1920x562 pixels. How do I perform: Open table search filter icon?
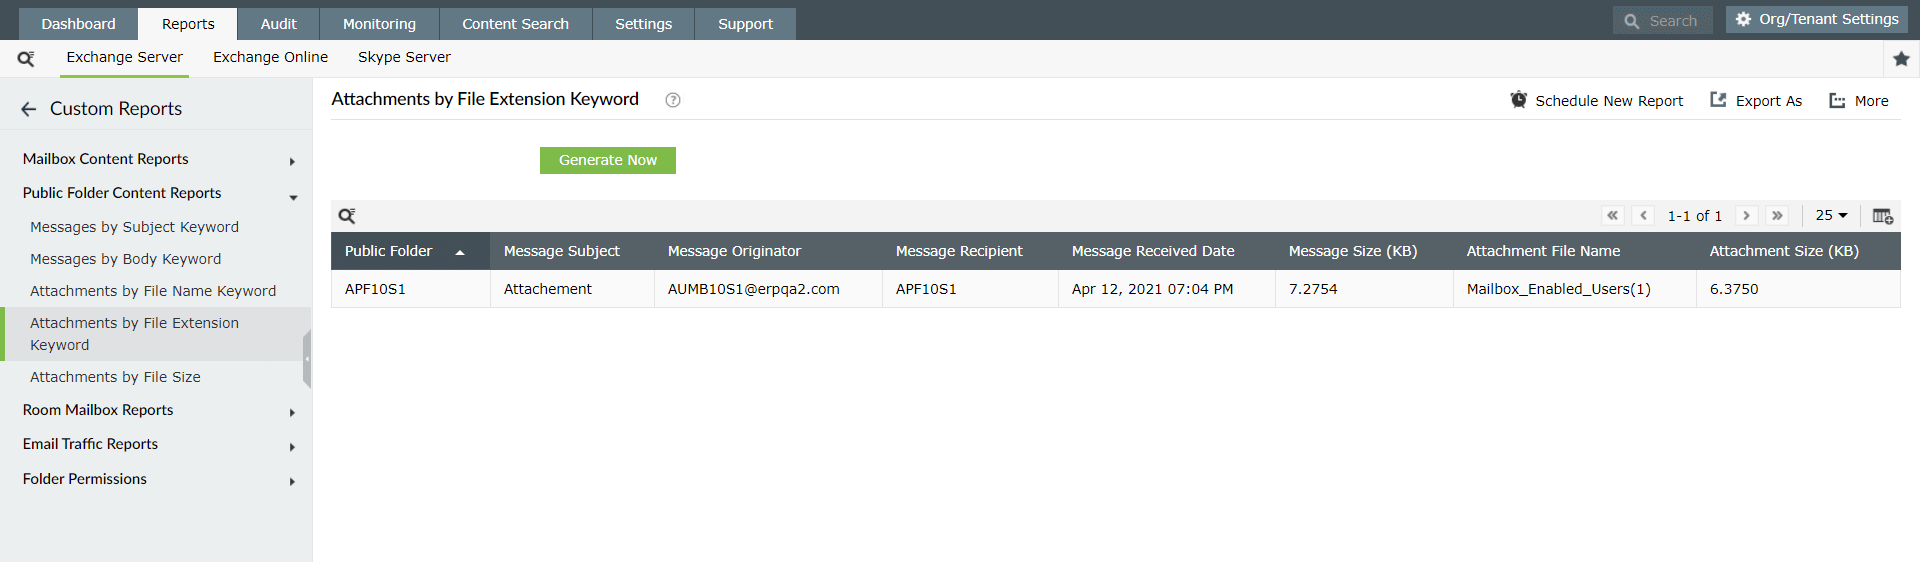click(347, 216)
